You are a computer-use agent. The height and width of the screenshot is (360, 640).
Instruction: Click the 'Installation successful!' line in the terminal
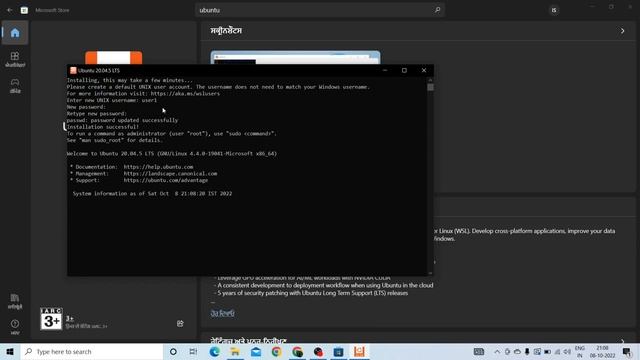[103, 127]
